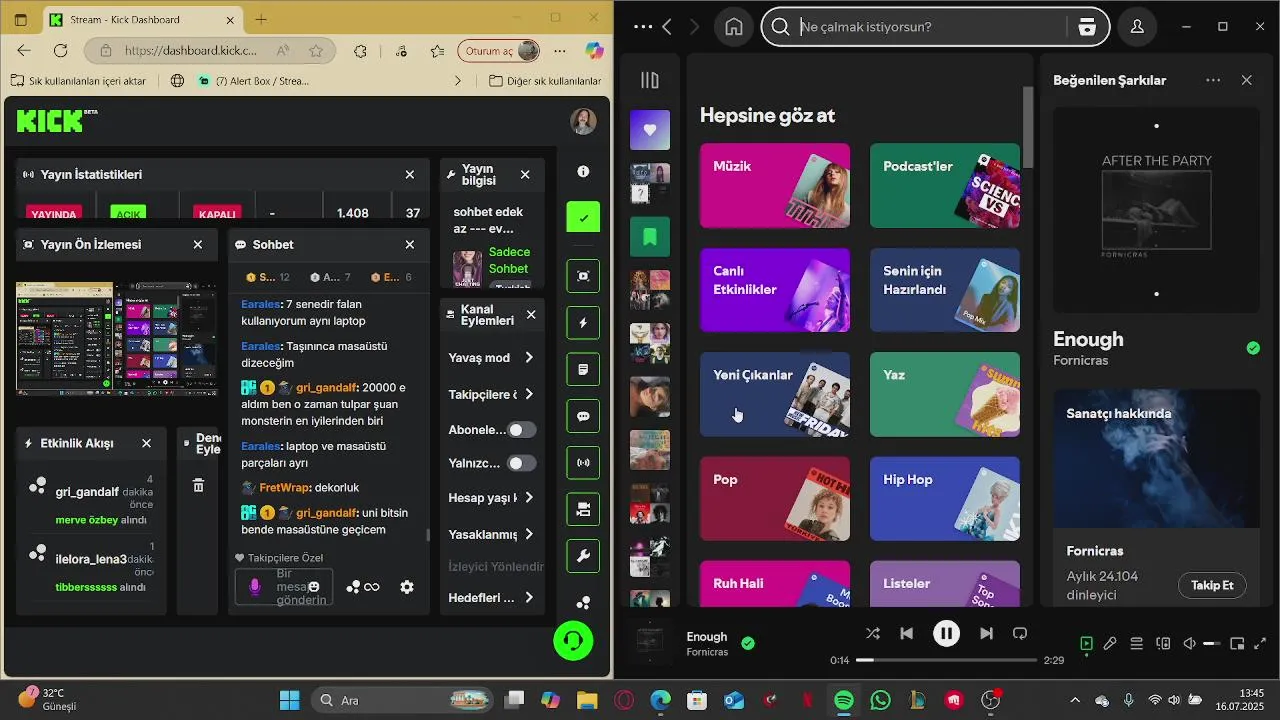The height and width of the screenshot is (720, 1280).
Task: Open the three-dot menu in Now Playing panel
Action: coord(1213,80)
